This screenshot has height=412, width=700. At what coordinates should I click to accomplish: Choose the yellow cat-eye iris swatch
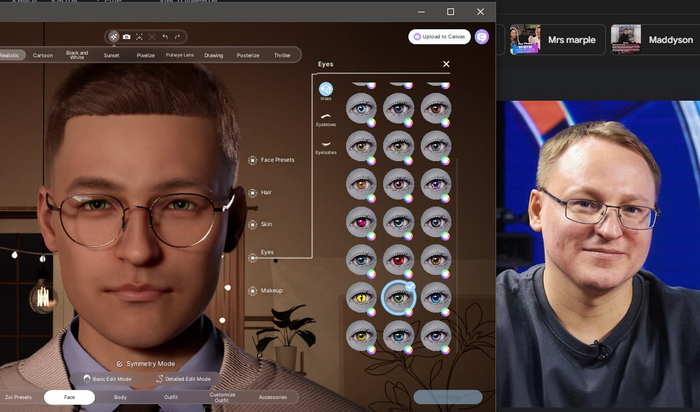(361, 297)
